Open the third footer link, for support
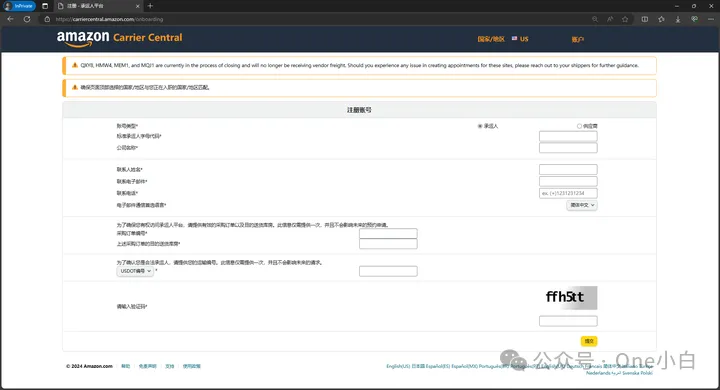This screenshot has height=390, width=720. click(169, 366)
